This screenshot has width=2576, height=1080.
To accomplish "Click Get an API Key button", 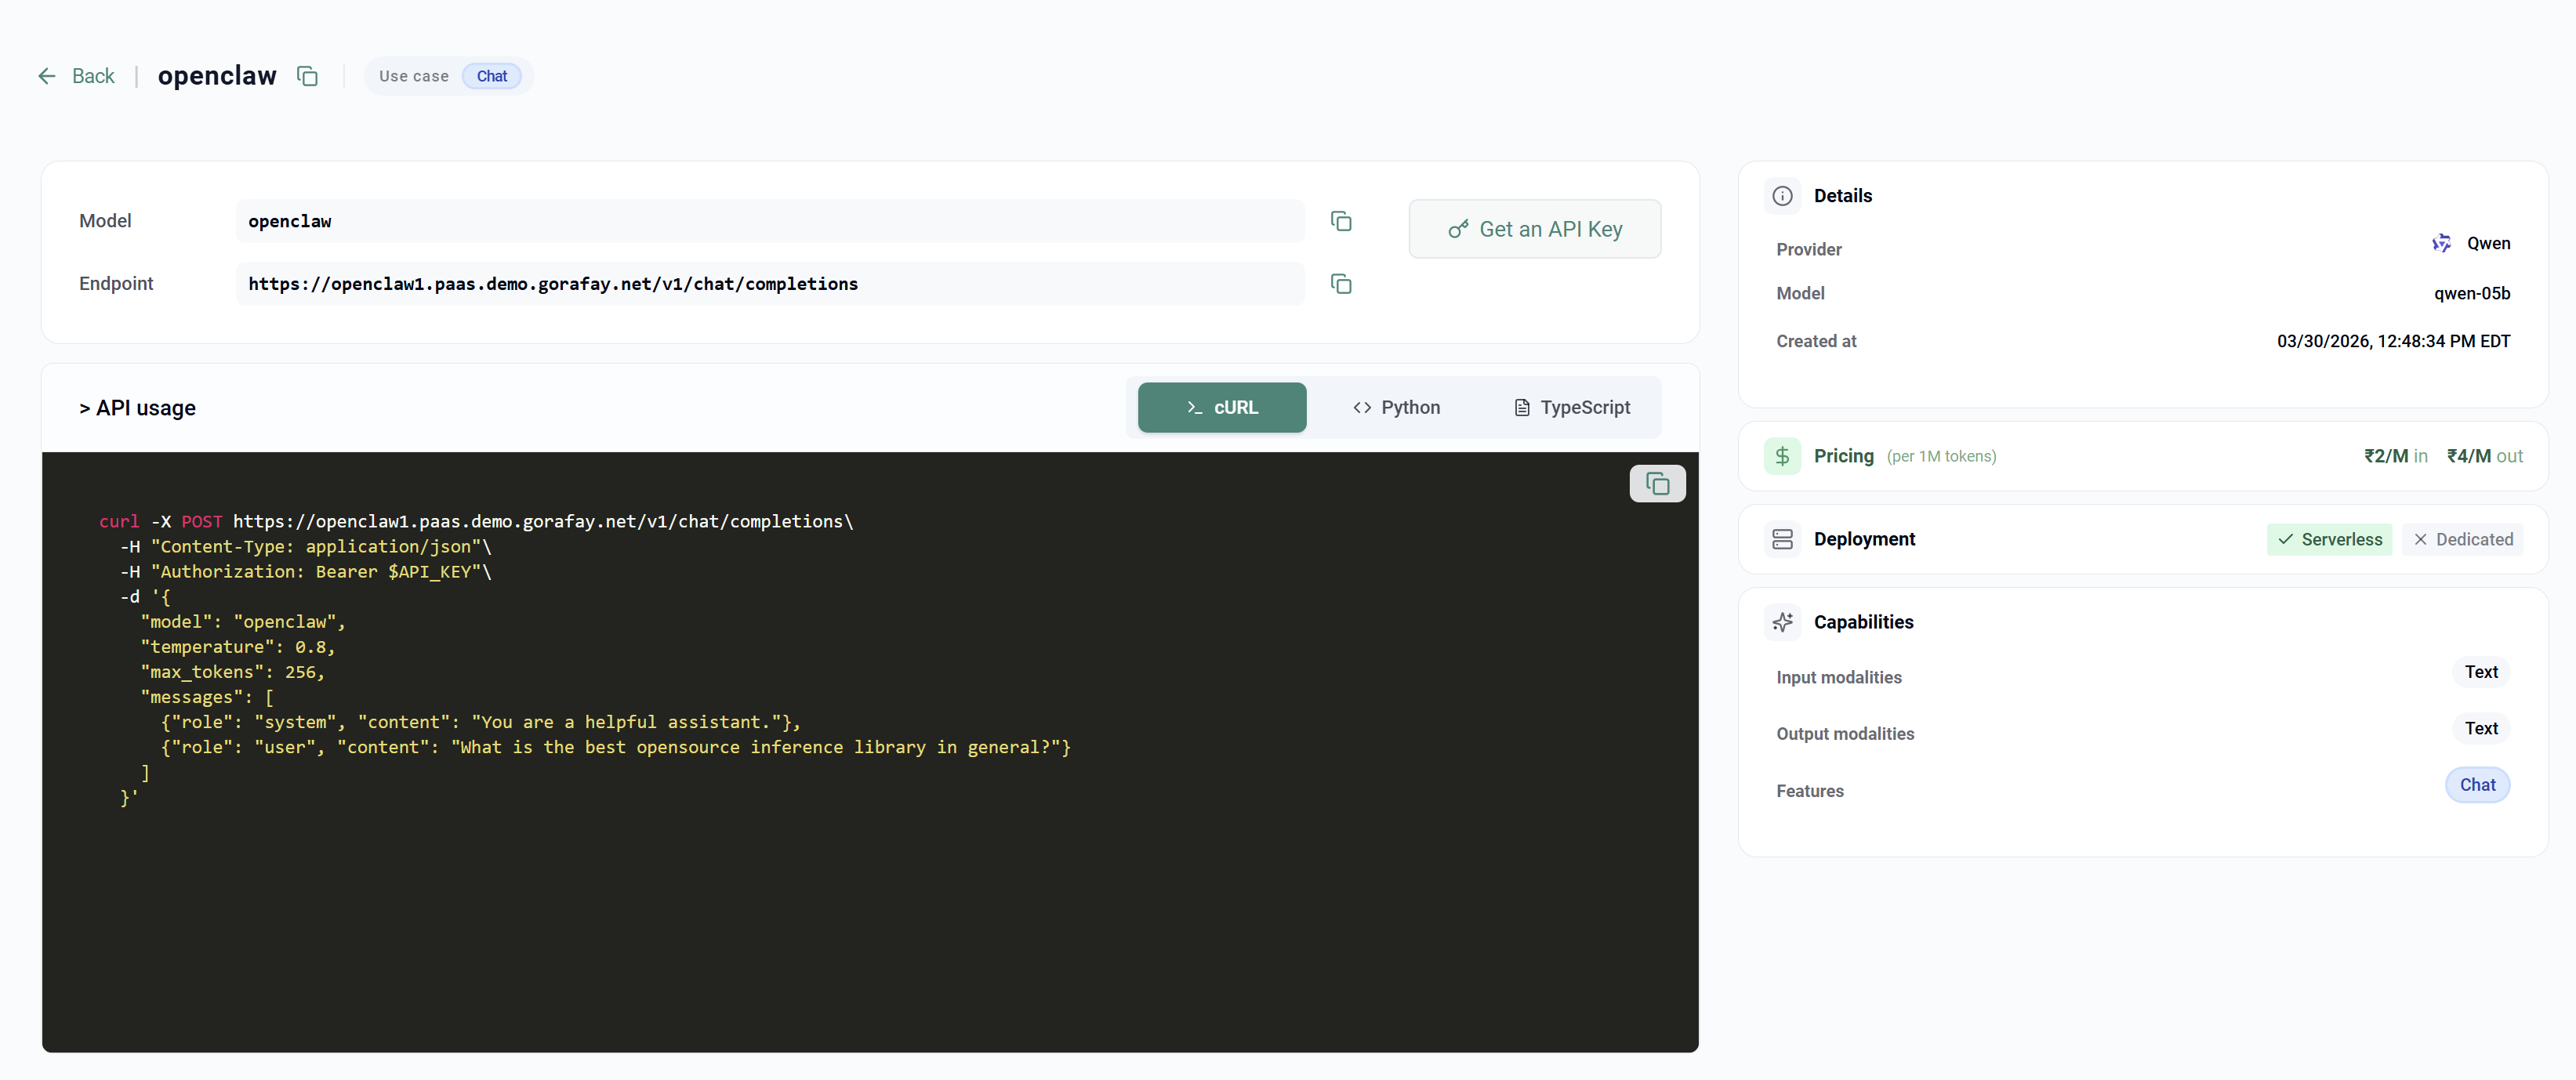I will click(x=1534, y=229).
